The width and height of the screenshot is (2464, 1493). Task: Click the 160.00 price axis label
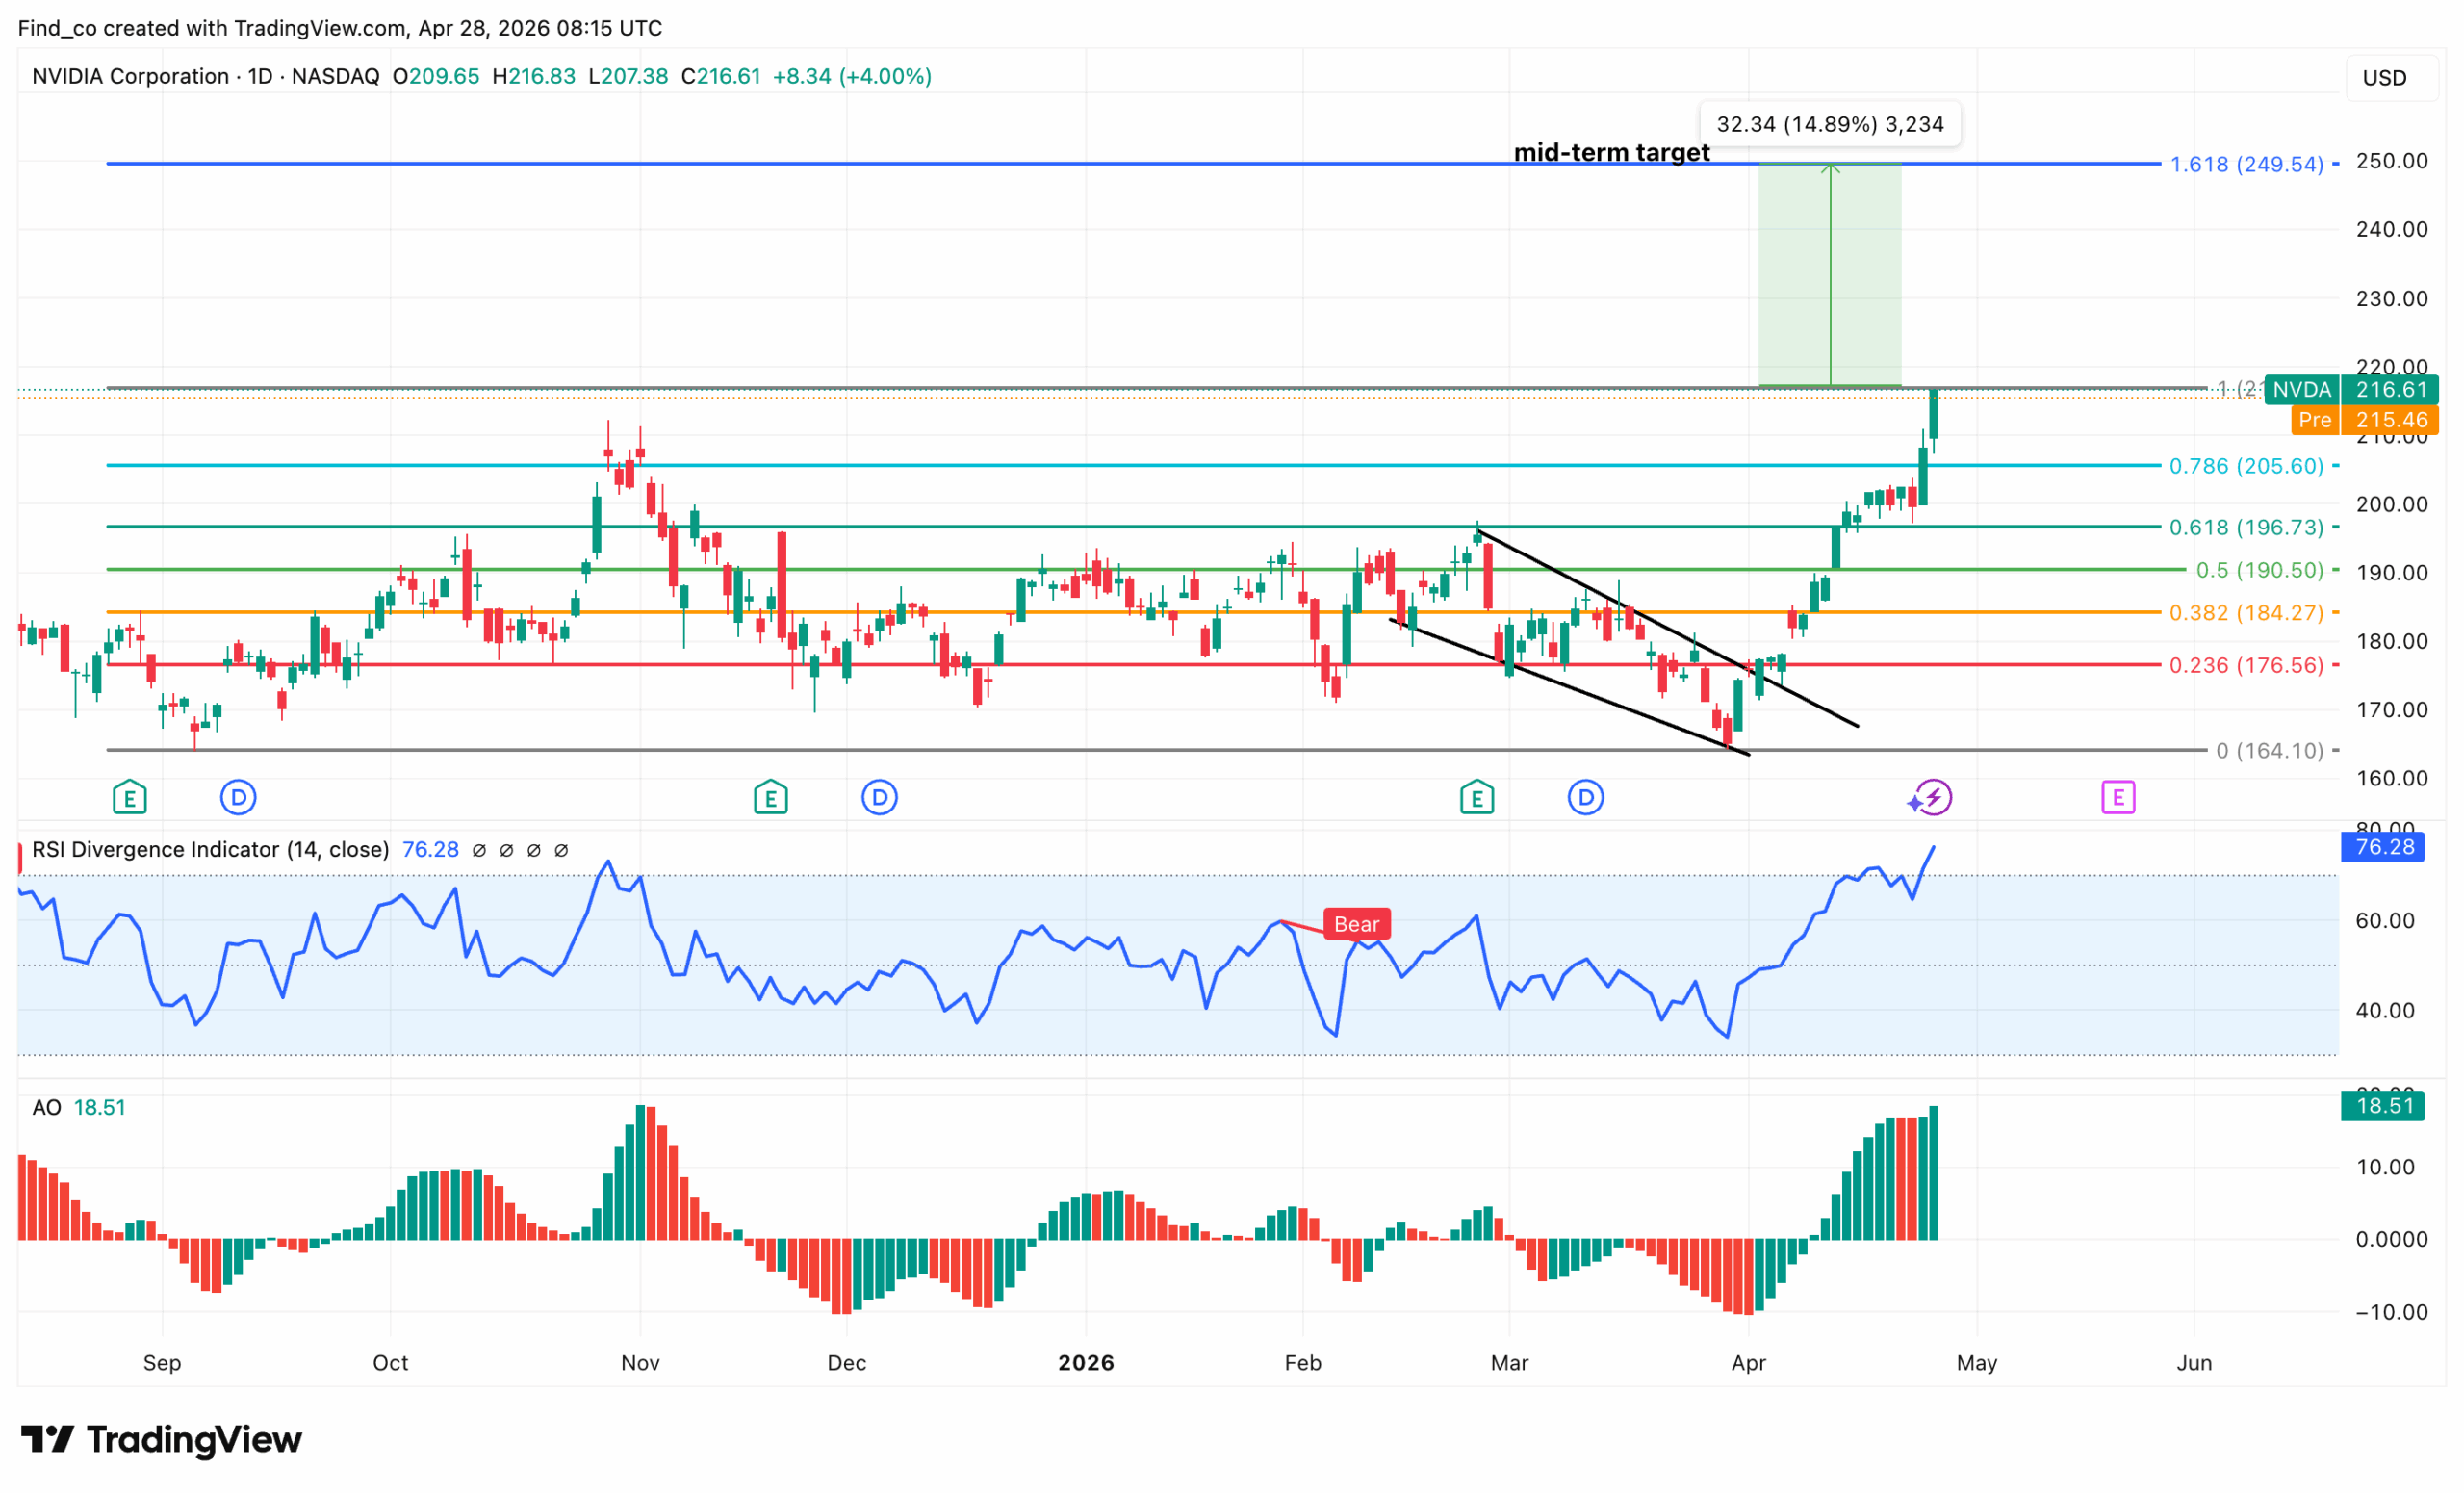coord(2391,778)
